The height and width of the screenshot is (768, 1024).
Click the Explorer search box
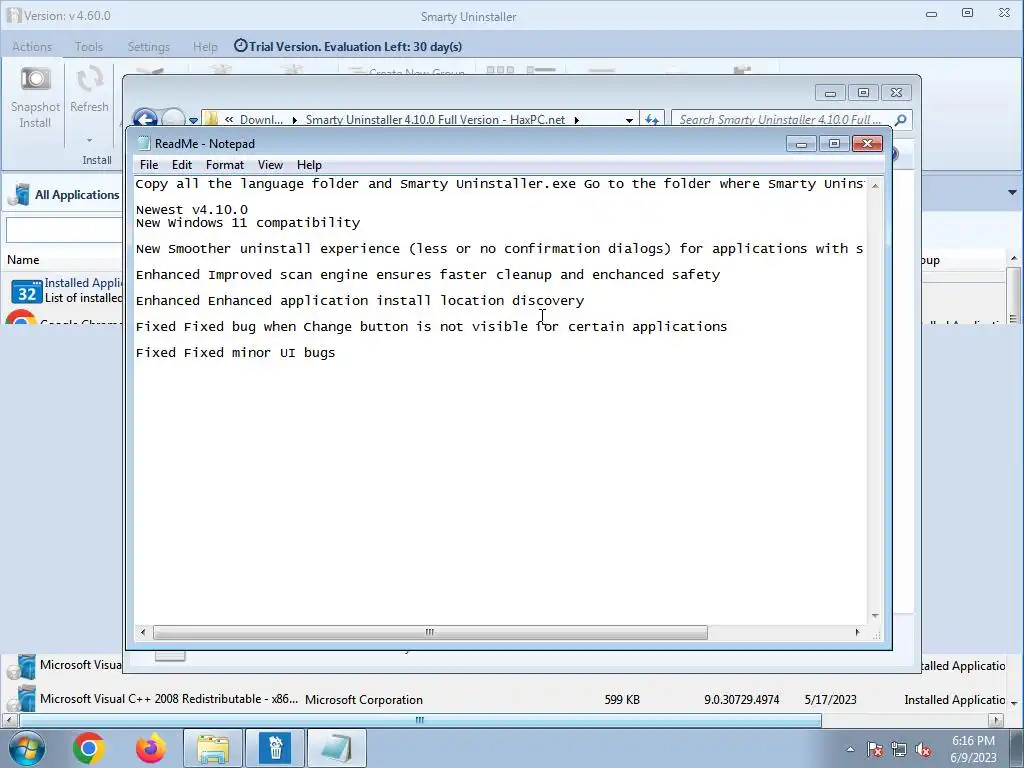pyautogui.click(x=780, y=120)
